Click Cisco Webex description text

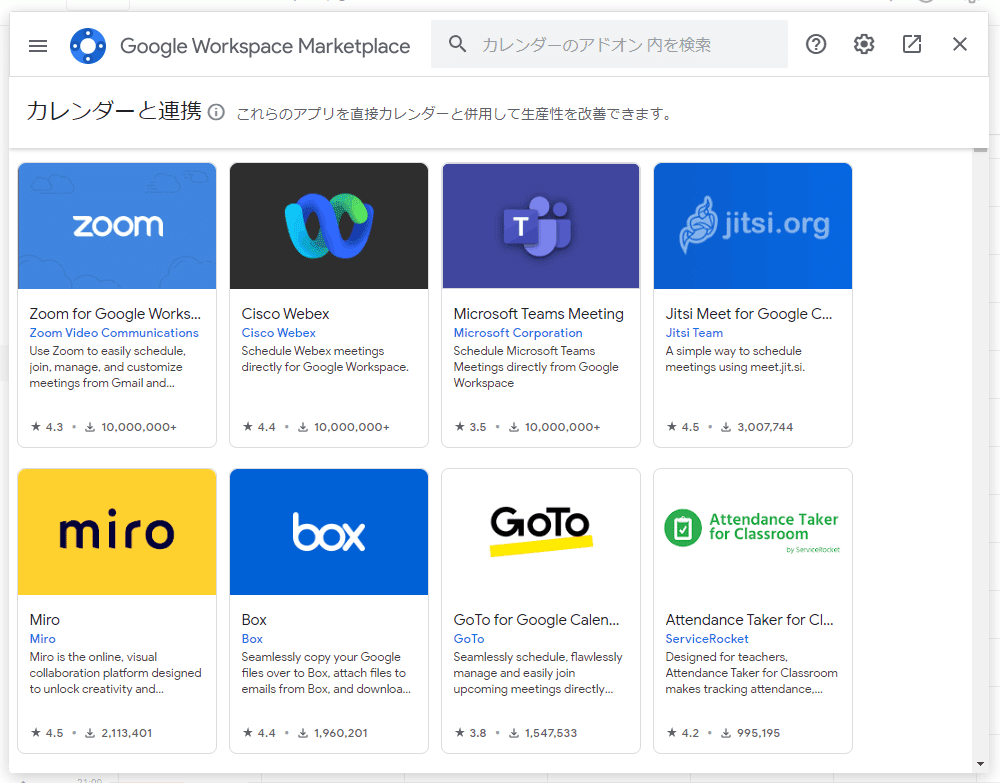point(325,359)
